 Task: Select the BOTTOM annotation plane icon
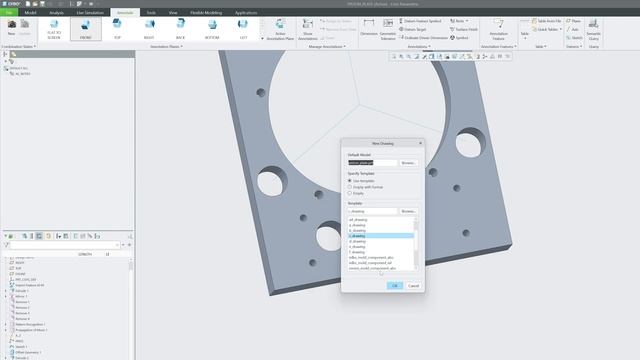212,29
